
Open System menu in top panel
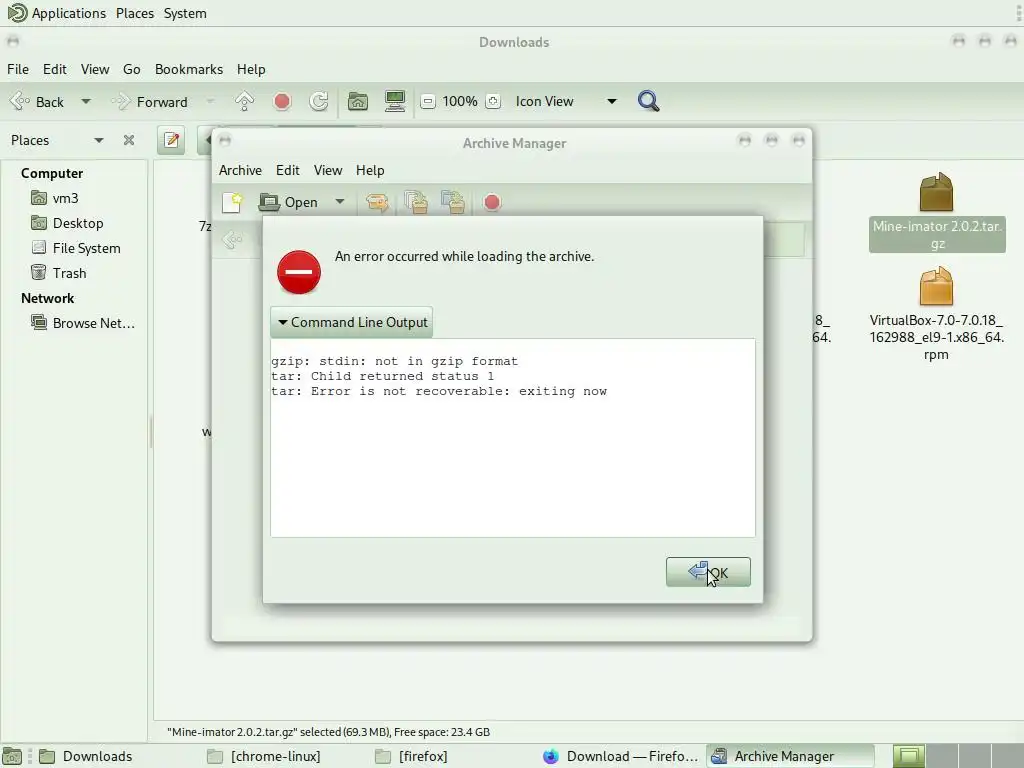185,13
